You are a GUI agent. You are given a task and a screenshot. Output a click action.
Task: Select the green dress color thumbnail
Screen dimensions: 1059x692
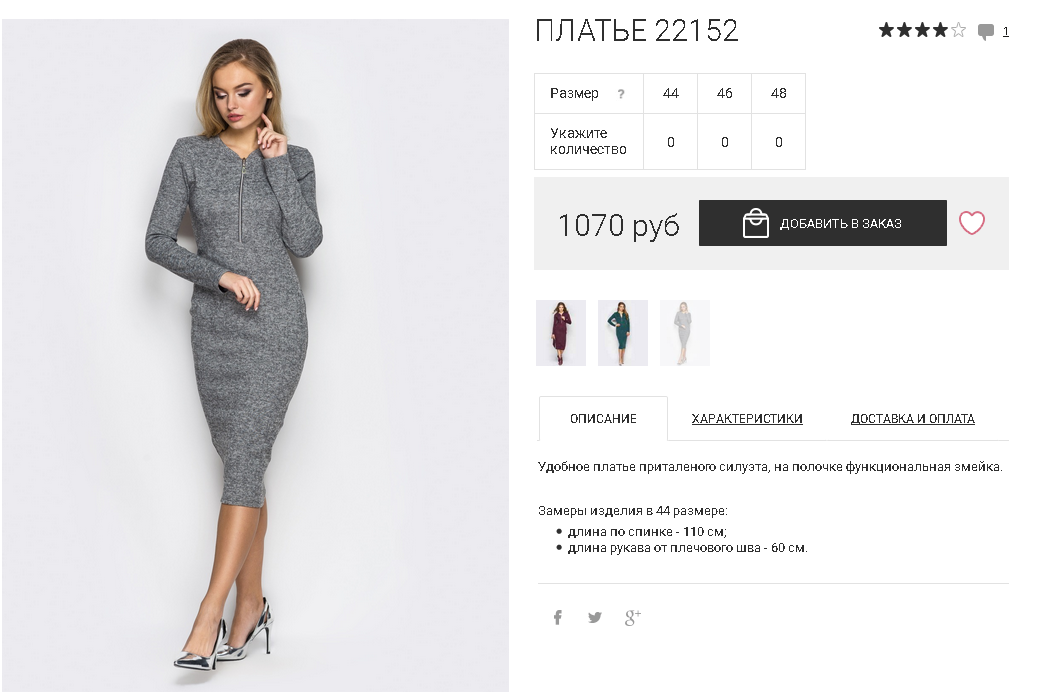coord(623,333)
